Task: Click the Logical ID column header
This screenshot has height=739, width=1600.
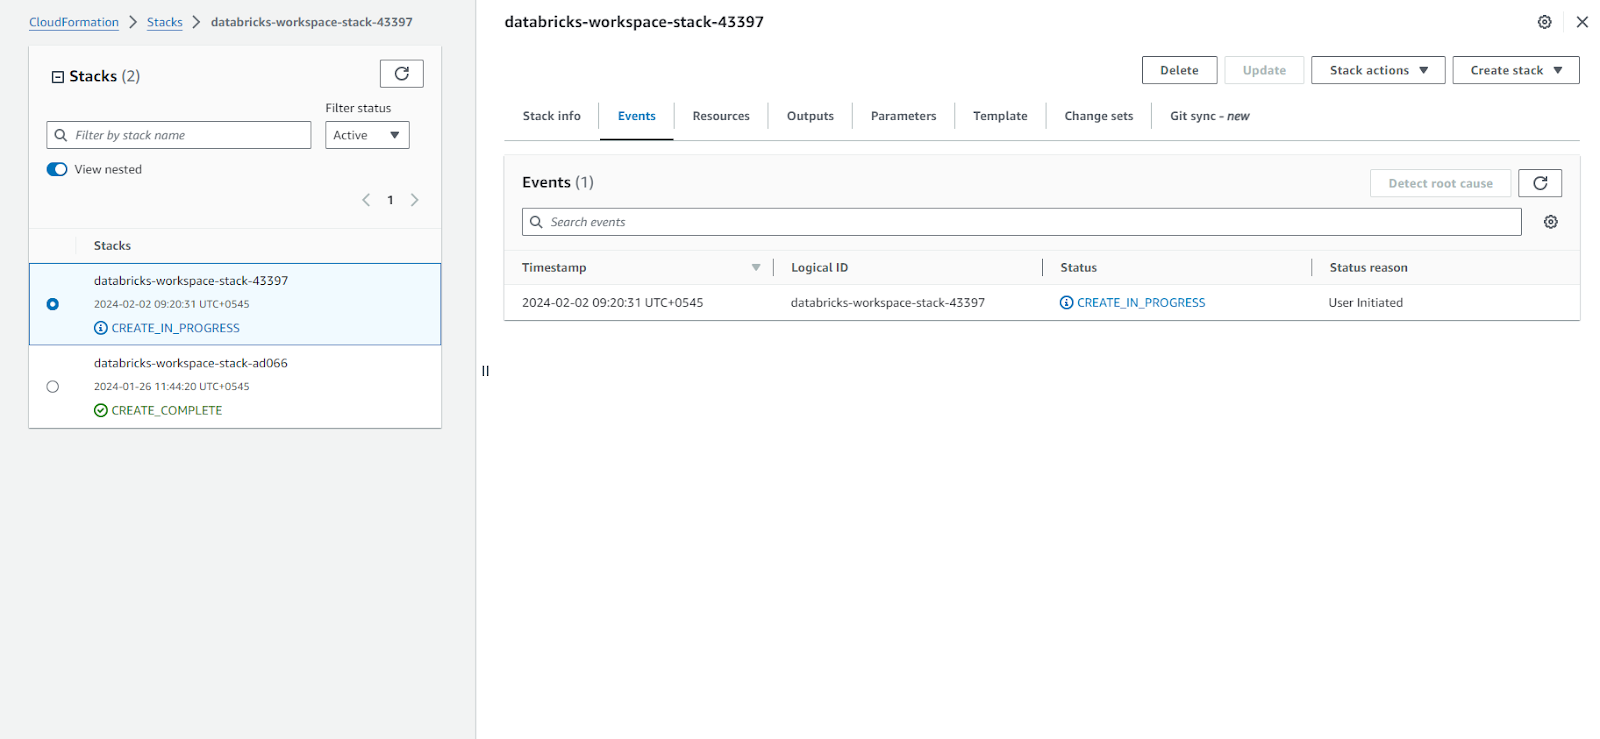Action: coord(819,268)
